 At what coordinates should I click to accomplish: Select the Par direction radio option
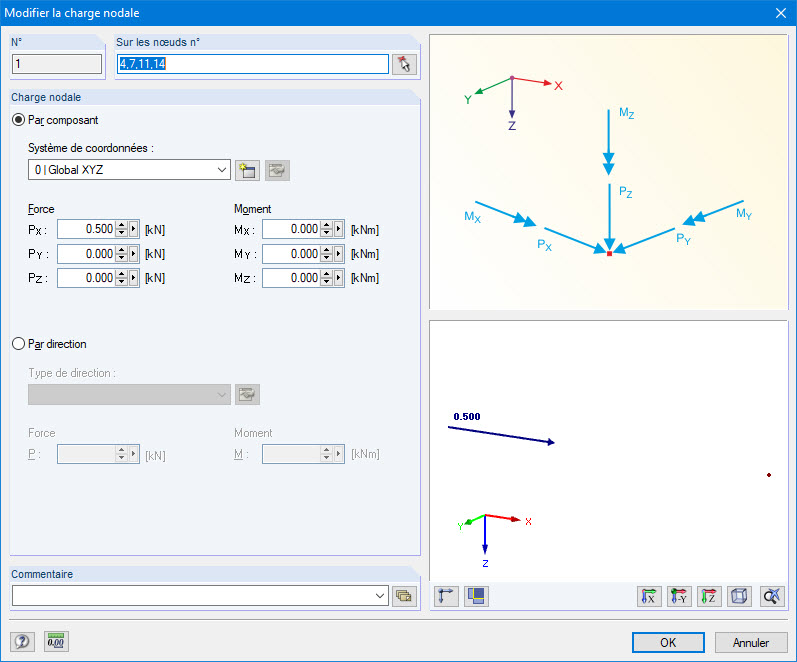coord(18,344)
